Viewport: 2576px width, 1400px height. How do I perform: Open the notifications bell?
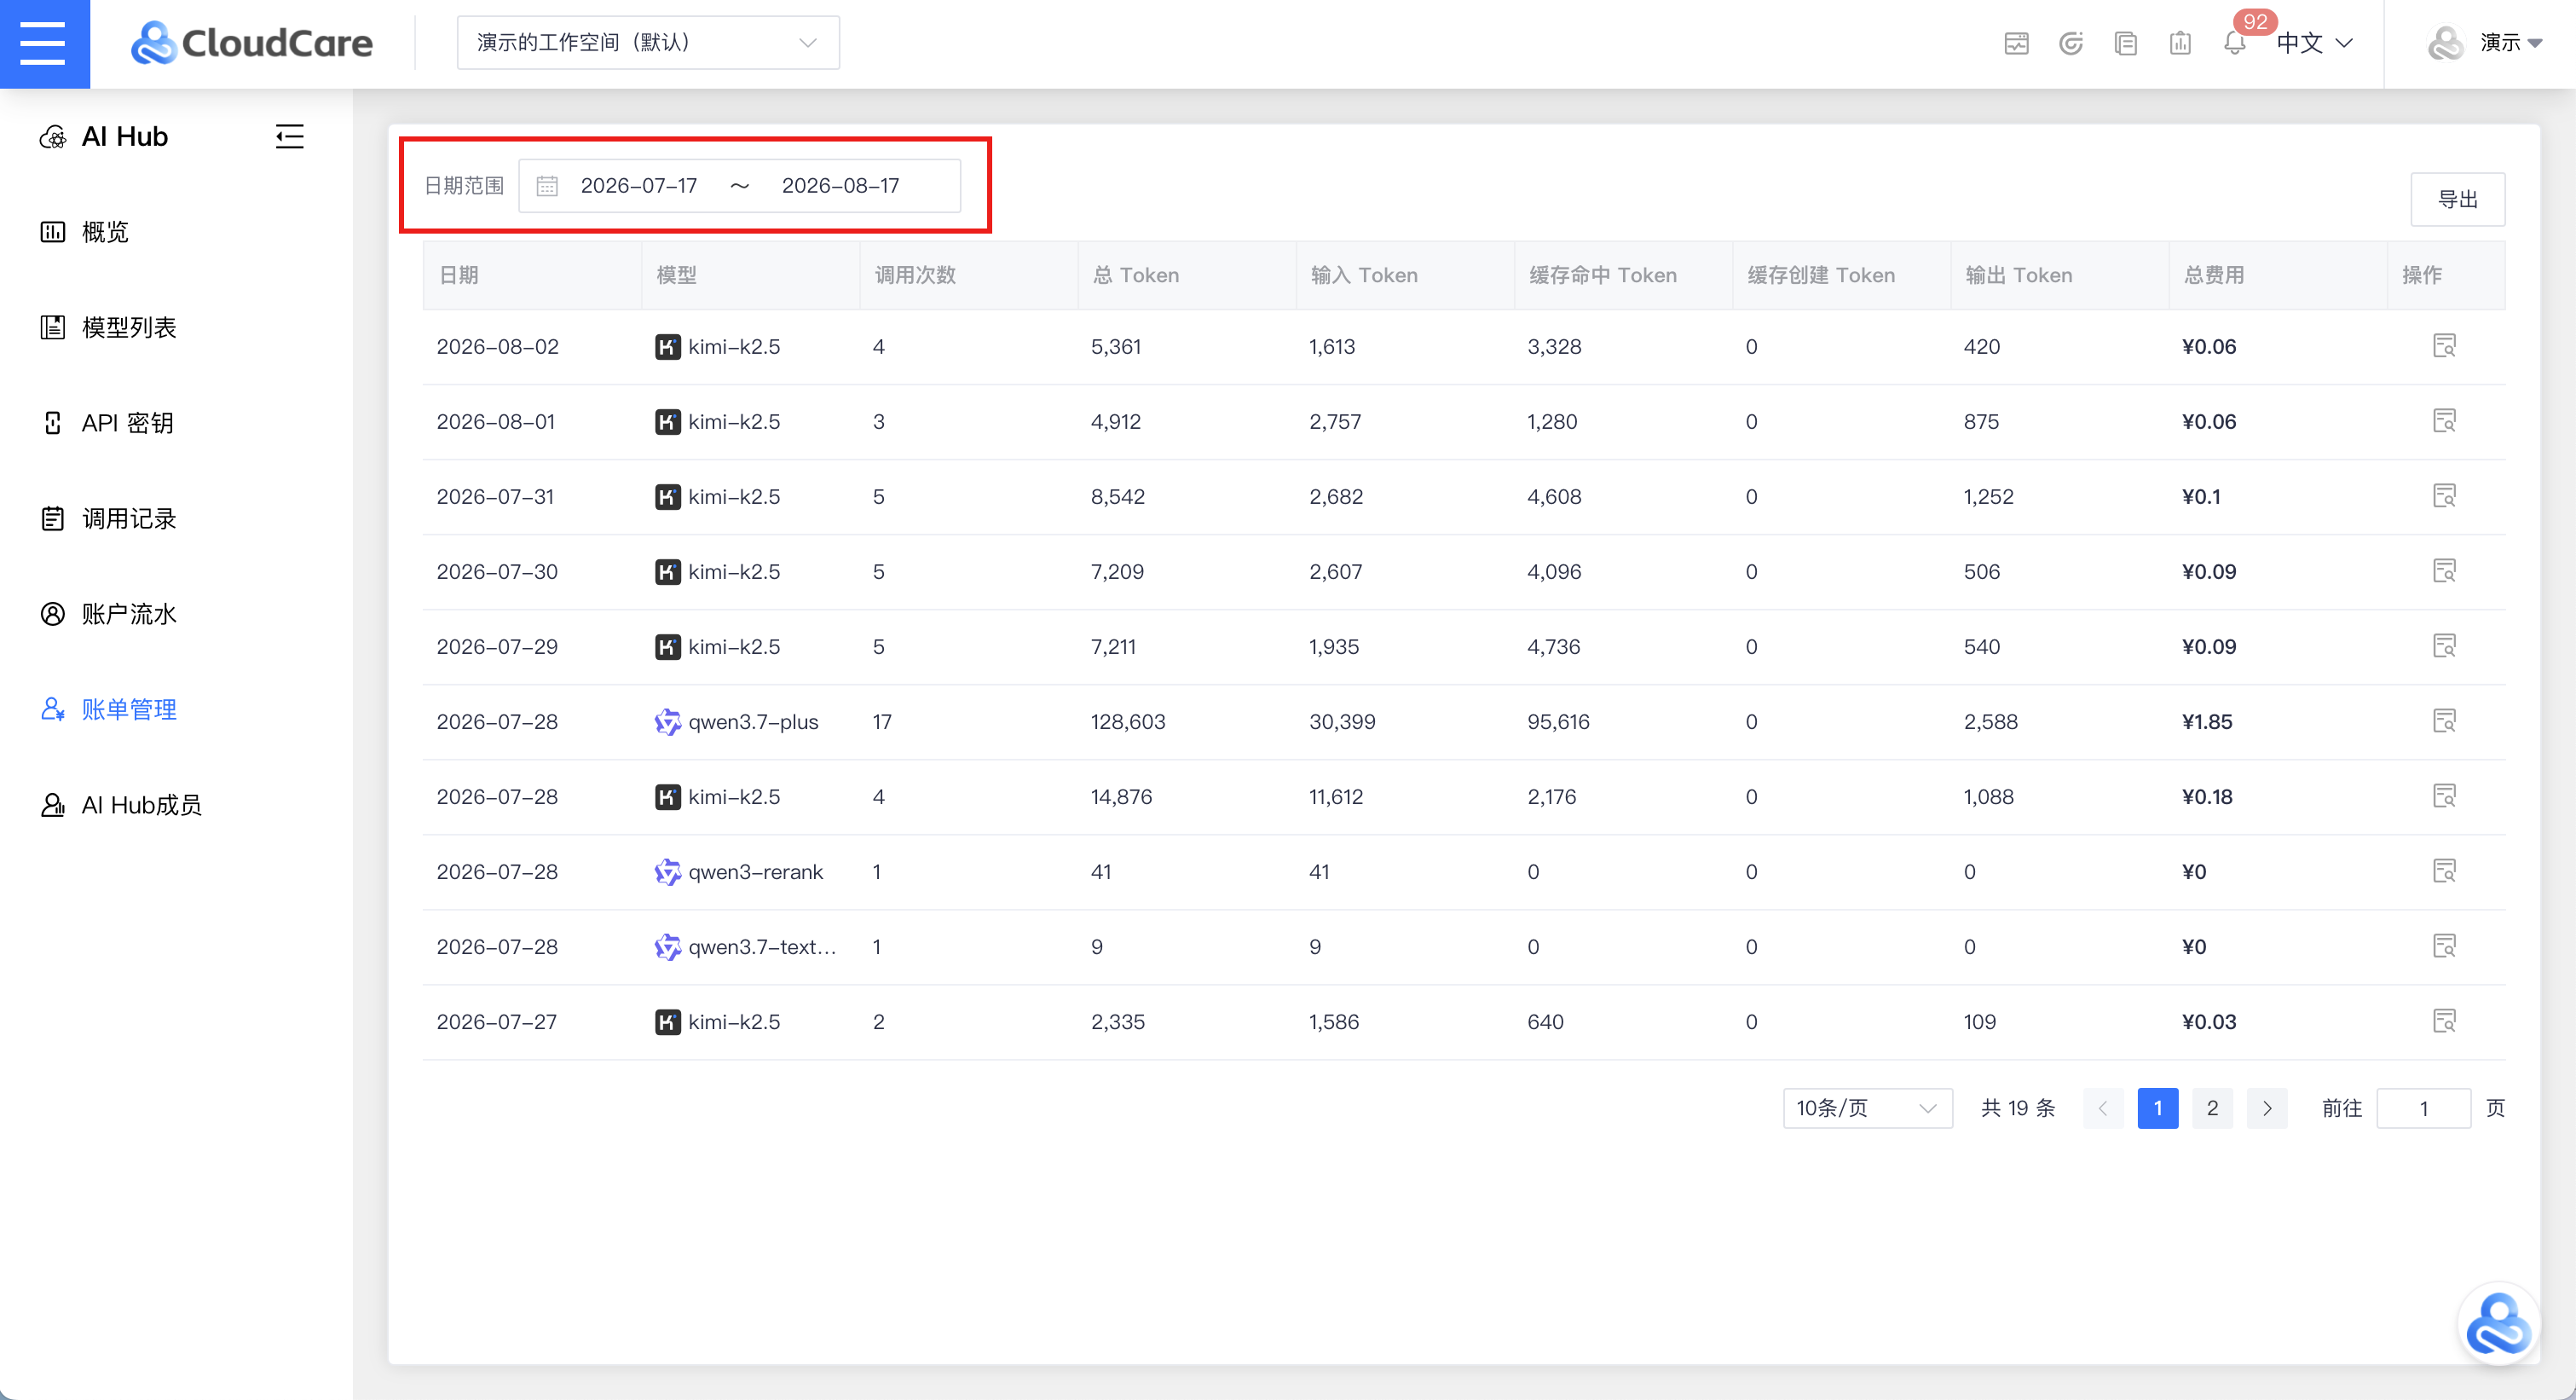[2234, 43]
